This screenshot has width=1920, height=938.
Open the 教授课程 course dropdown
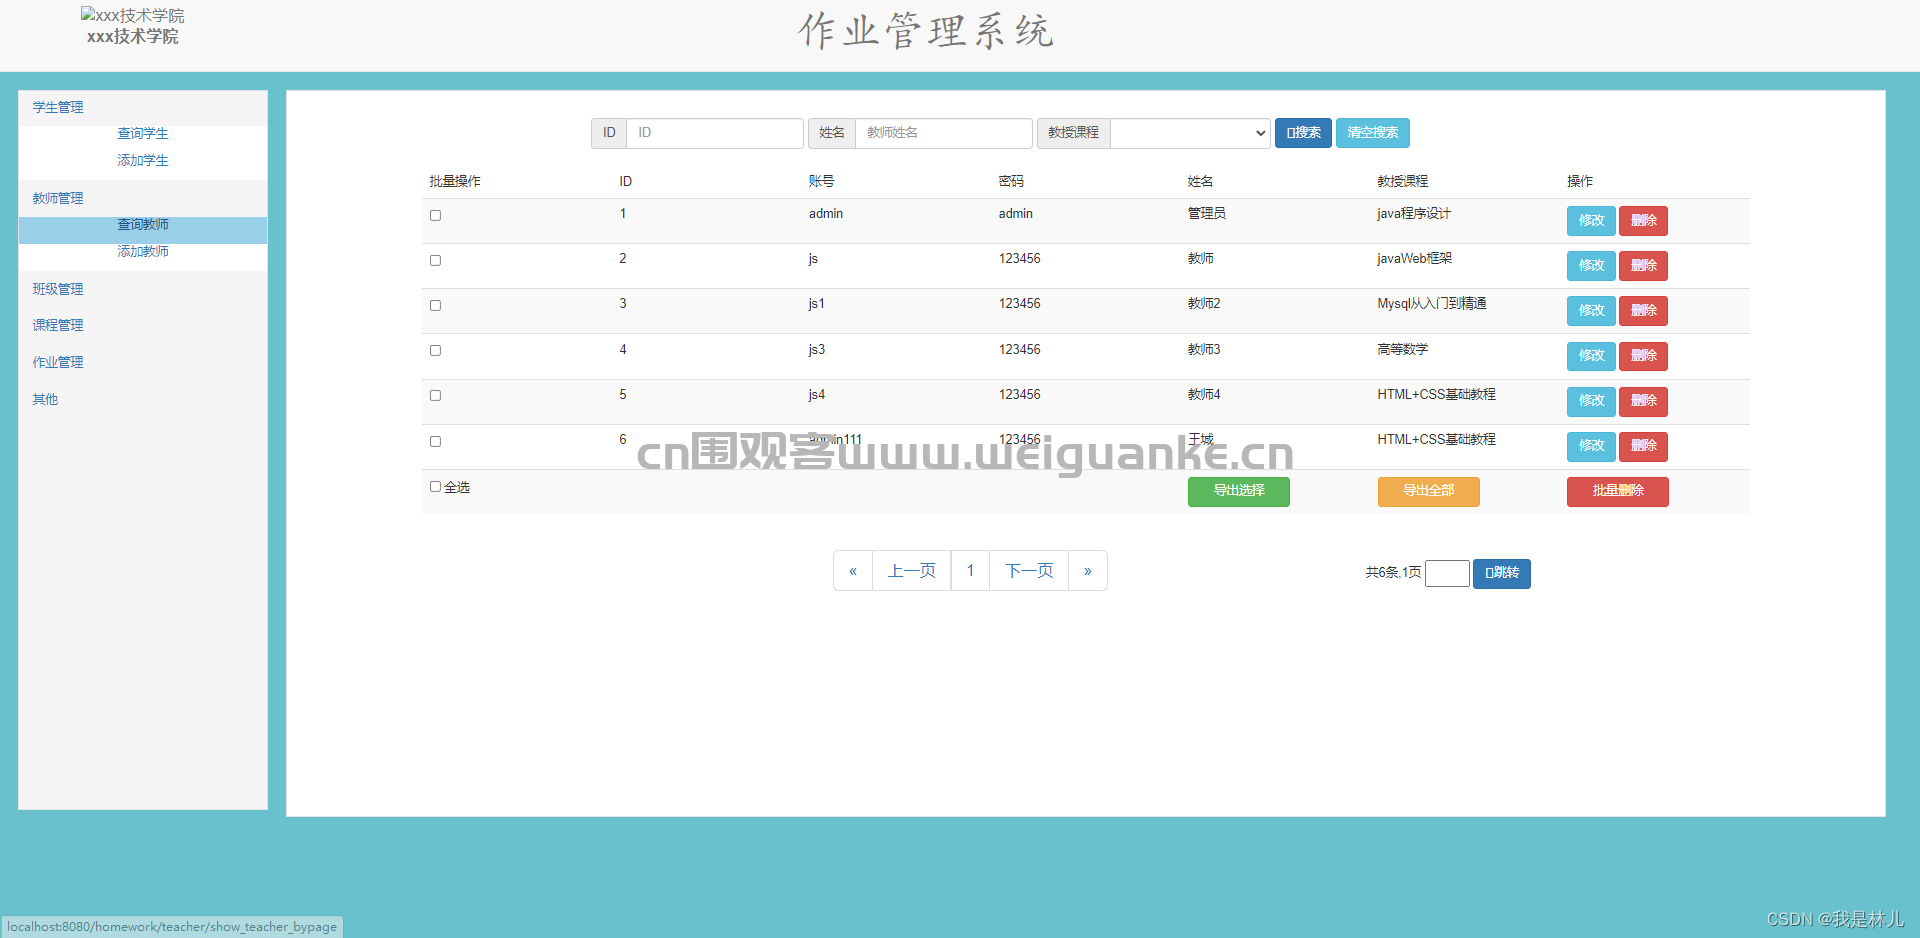1189,132
